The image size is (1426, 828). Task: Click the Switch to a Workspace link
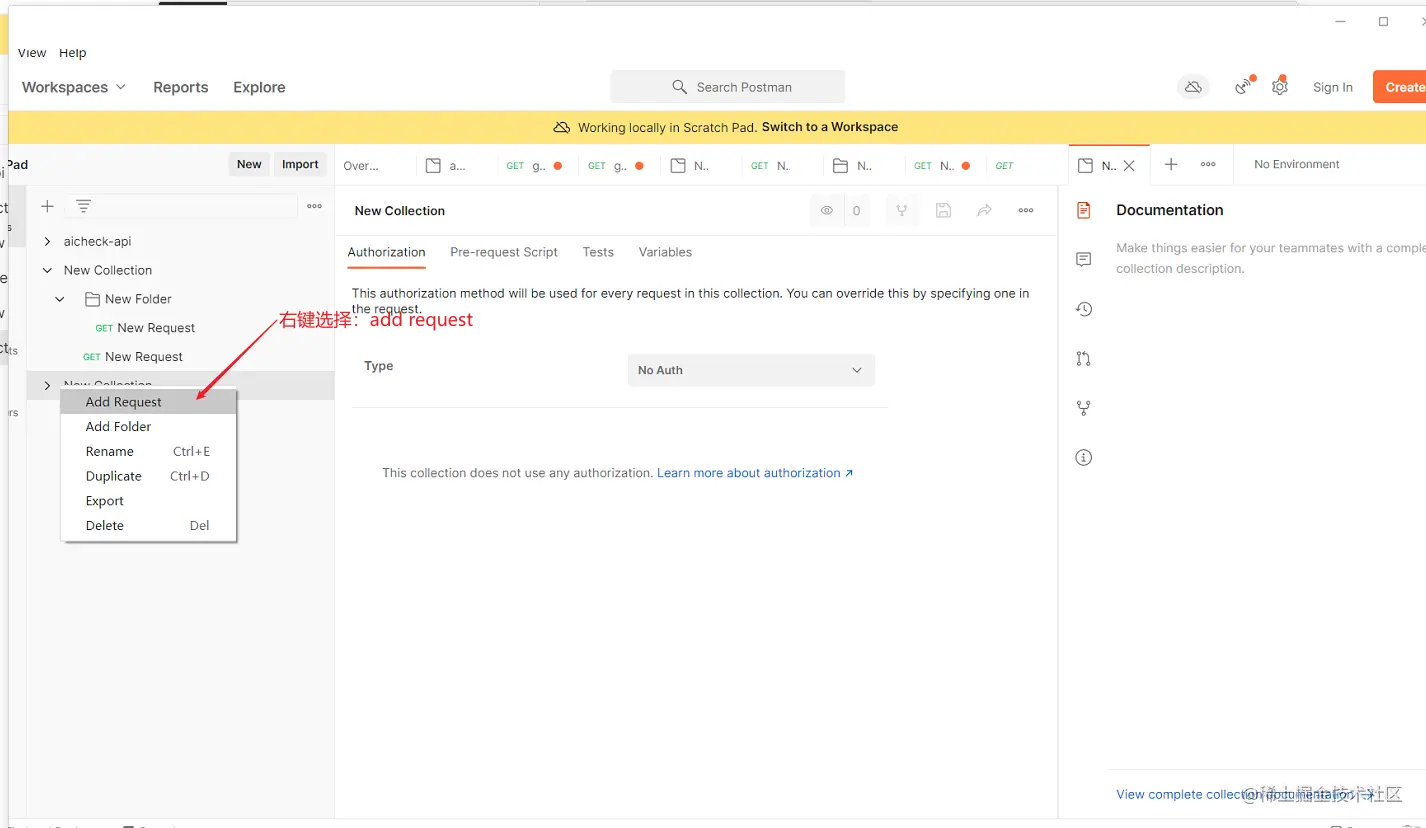[830, 127]
